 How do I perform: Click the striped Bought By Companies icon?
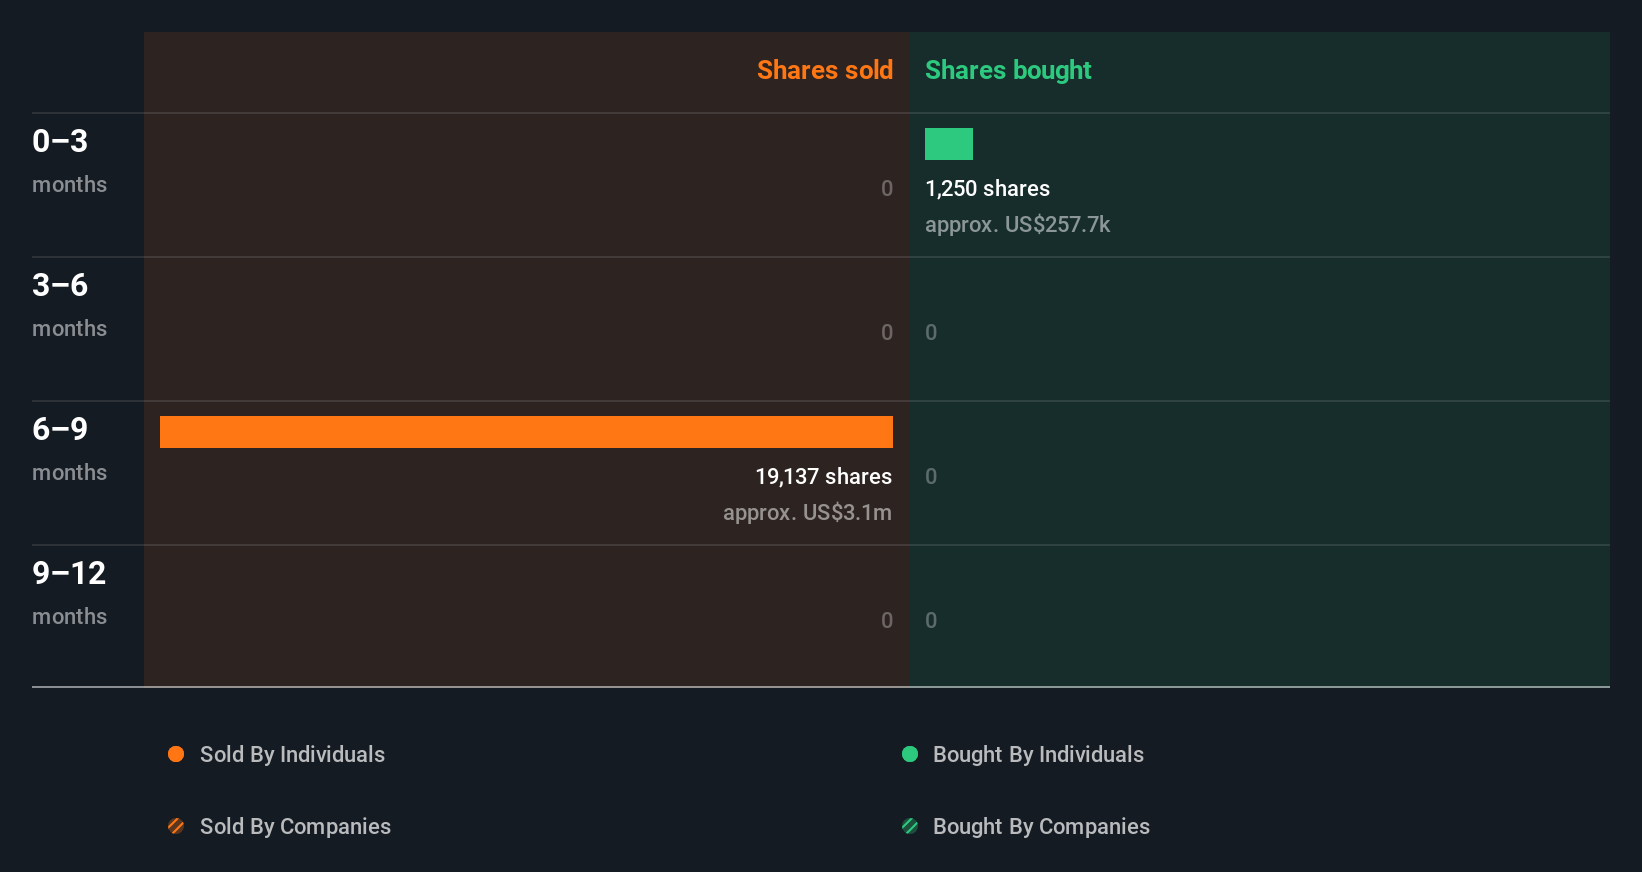tap(910, 826)
